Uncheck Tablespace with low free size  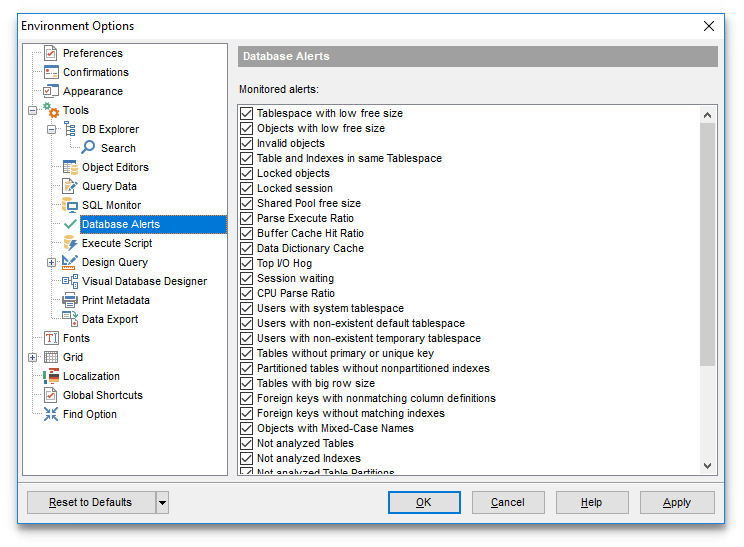click(x=247, y=114)
